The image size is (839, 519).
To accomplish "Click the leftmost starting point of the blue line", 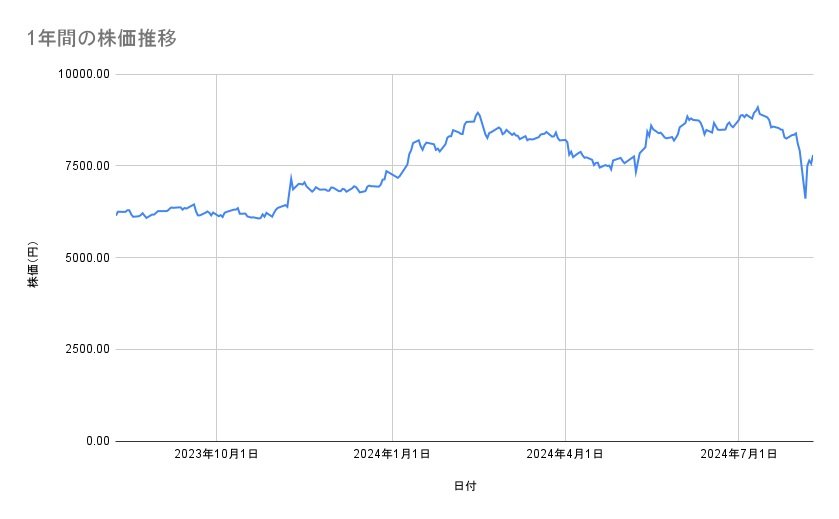I will (x=116, y=215).
